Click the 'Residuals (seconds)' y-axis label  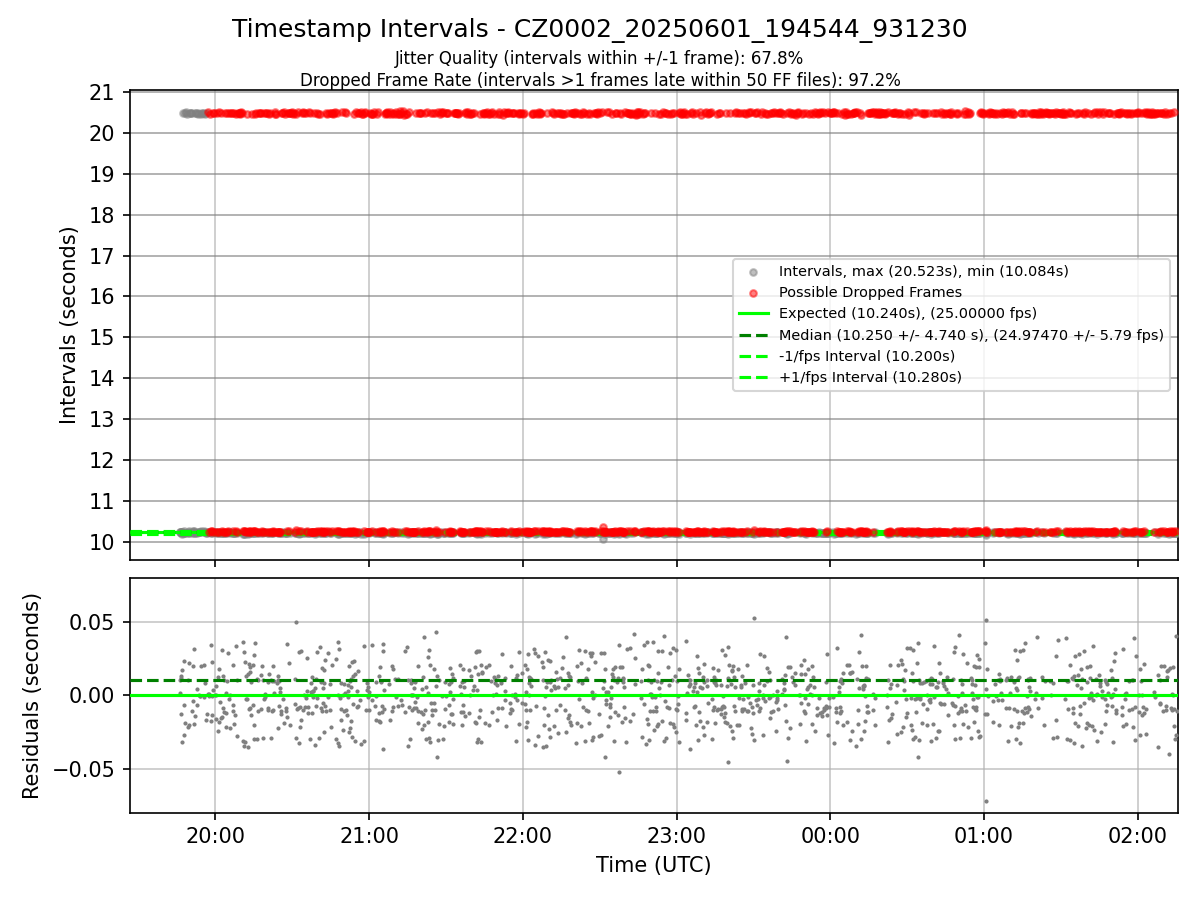[x=32, y=696]
